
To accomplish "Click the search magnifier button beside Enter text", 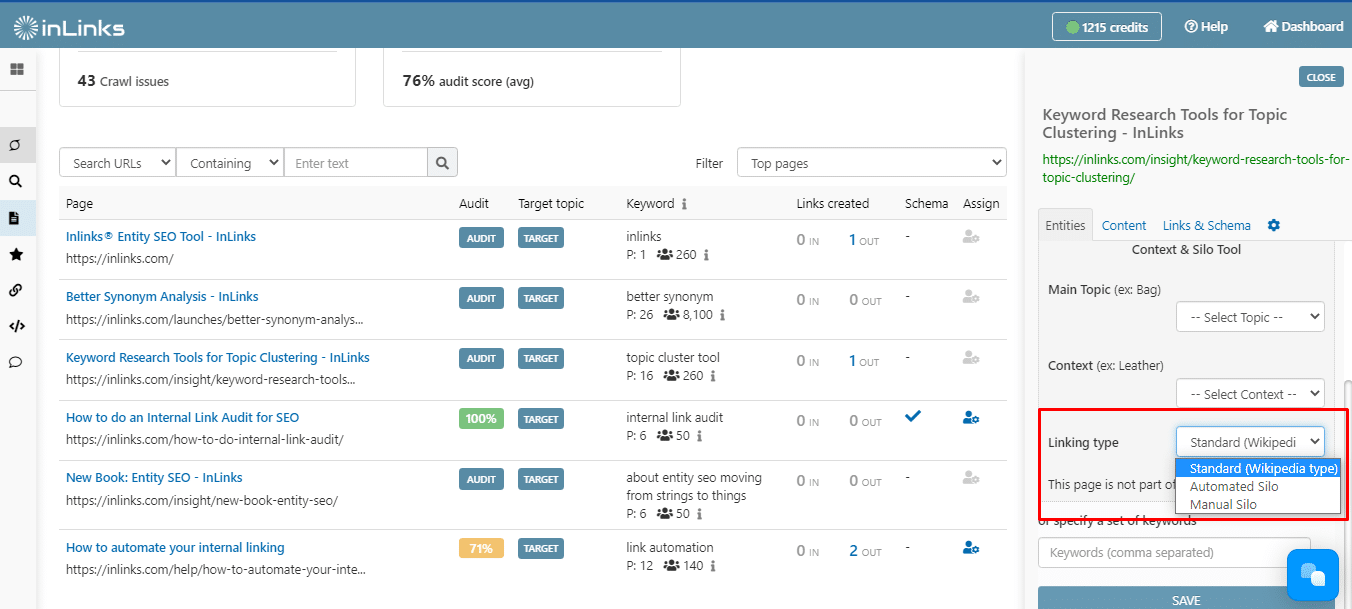I will coord(442,163).
